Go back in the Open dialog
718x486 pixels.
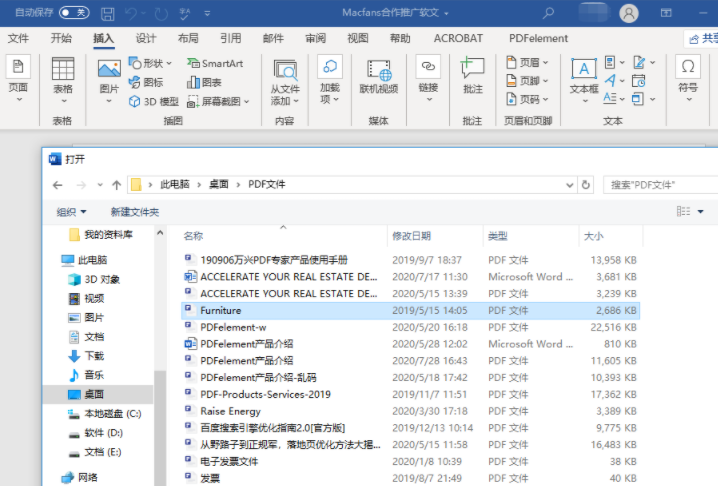point(58,185)
